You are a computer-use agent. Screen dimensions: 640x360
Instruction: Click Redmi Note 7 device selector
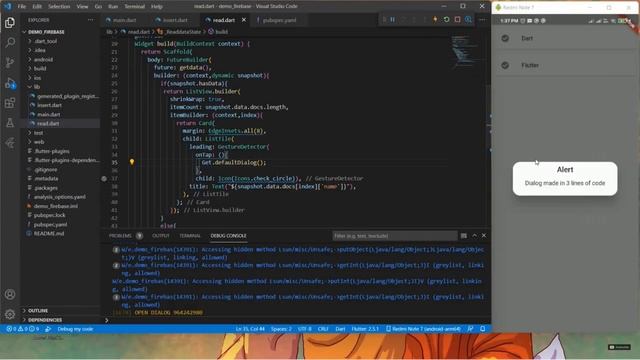[424, 329]
